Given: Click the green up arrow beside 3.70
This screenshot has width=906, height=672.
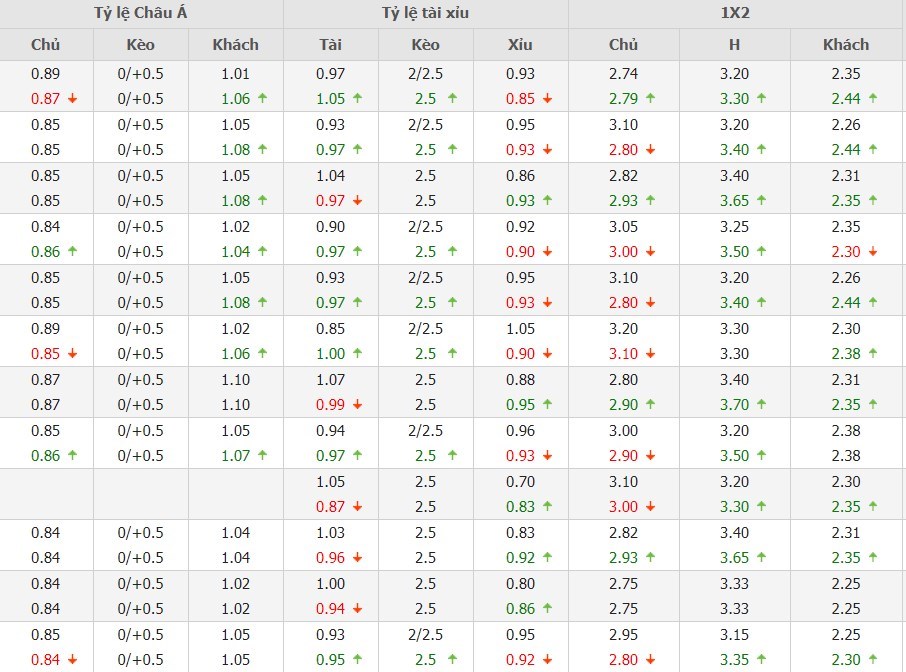Looking at the screenshot, I should click(x=761, y=405).
